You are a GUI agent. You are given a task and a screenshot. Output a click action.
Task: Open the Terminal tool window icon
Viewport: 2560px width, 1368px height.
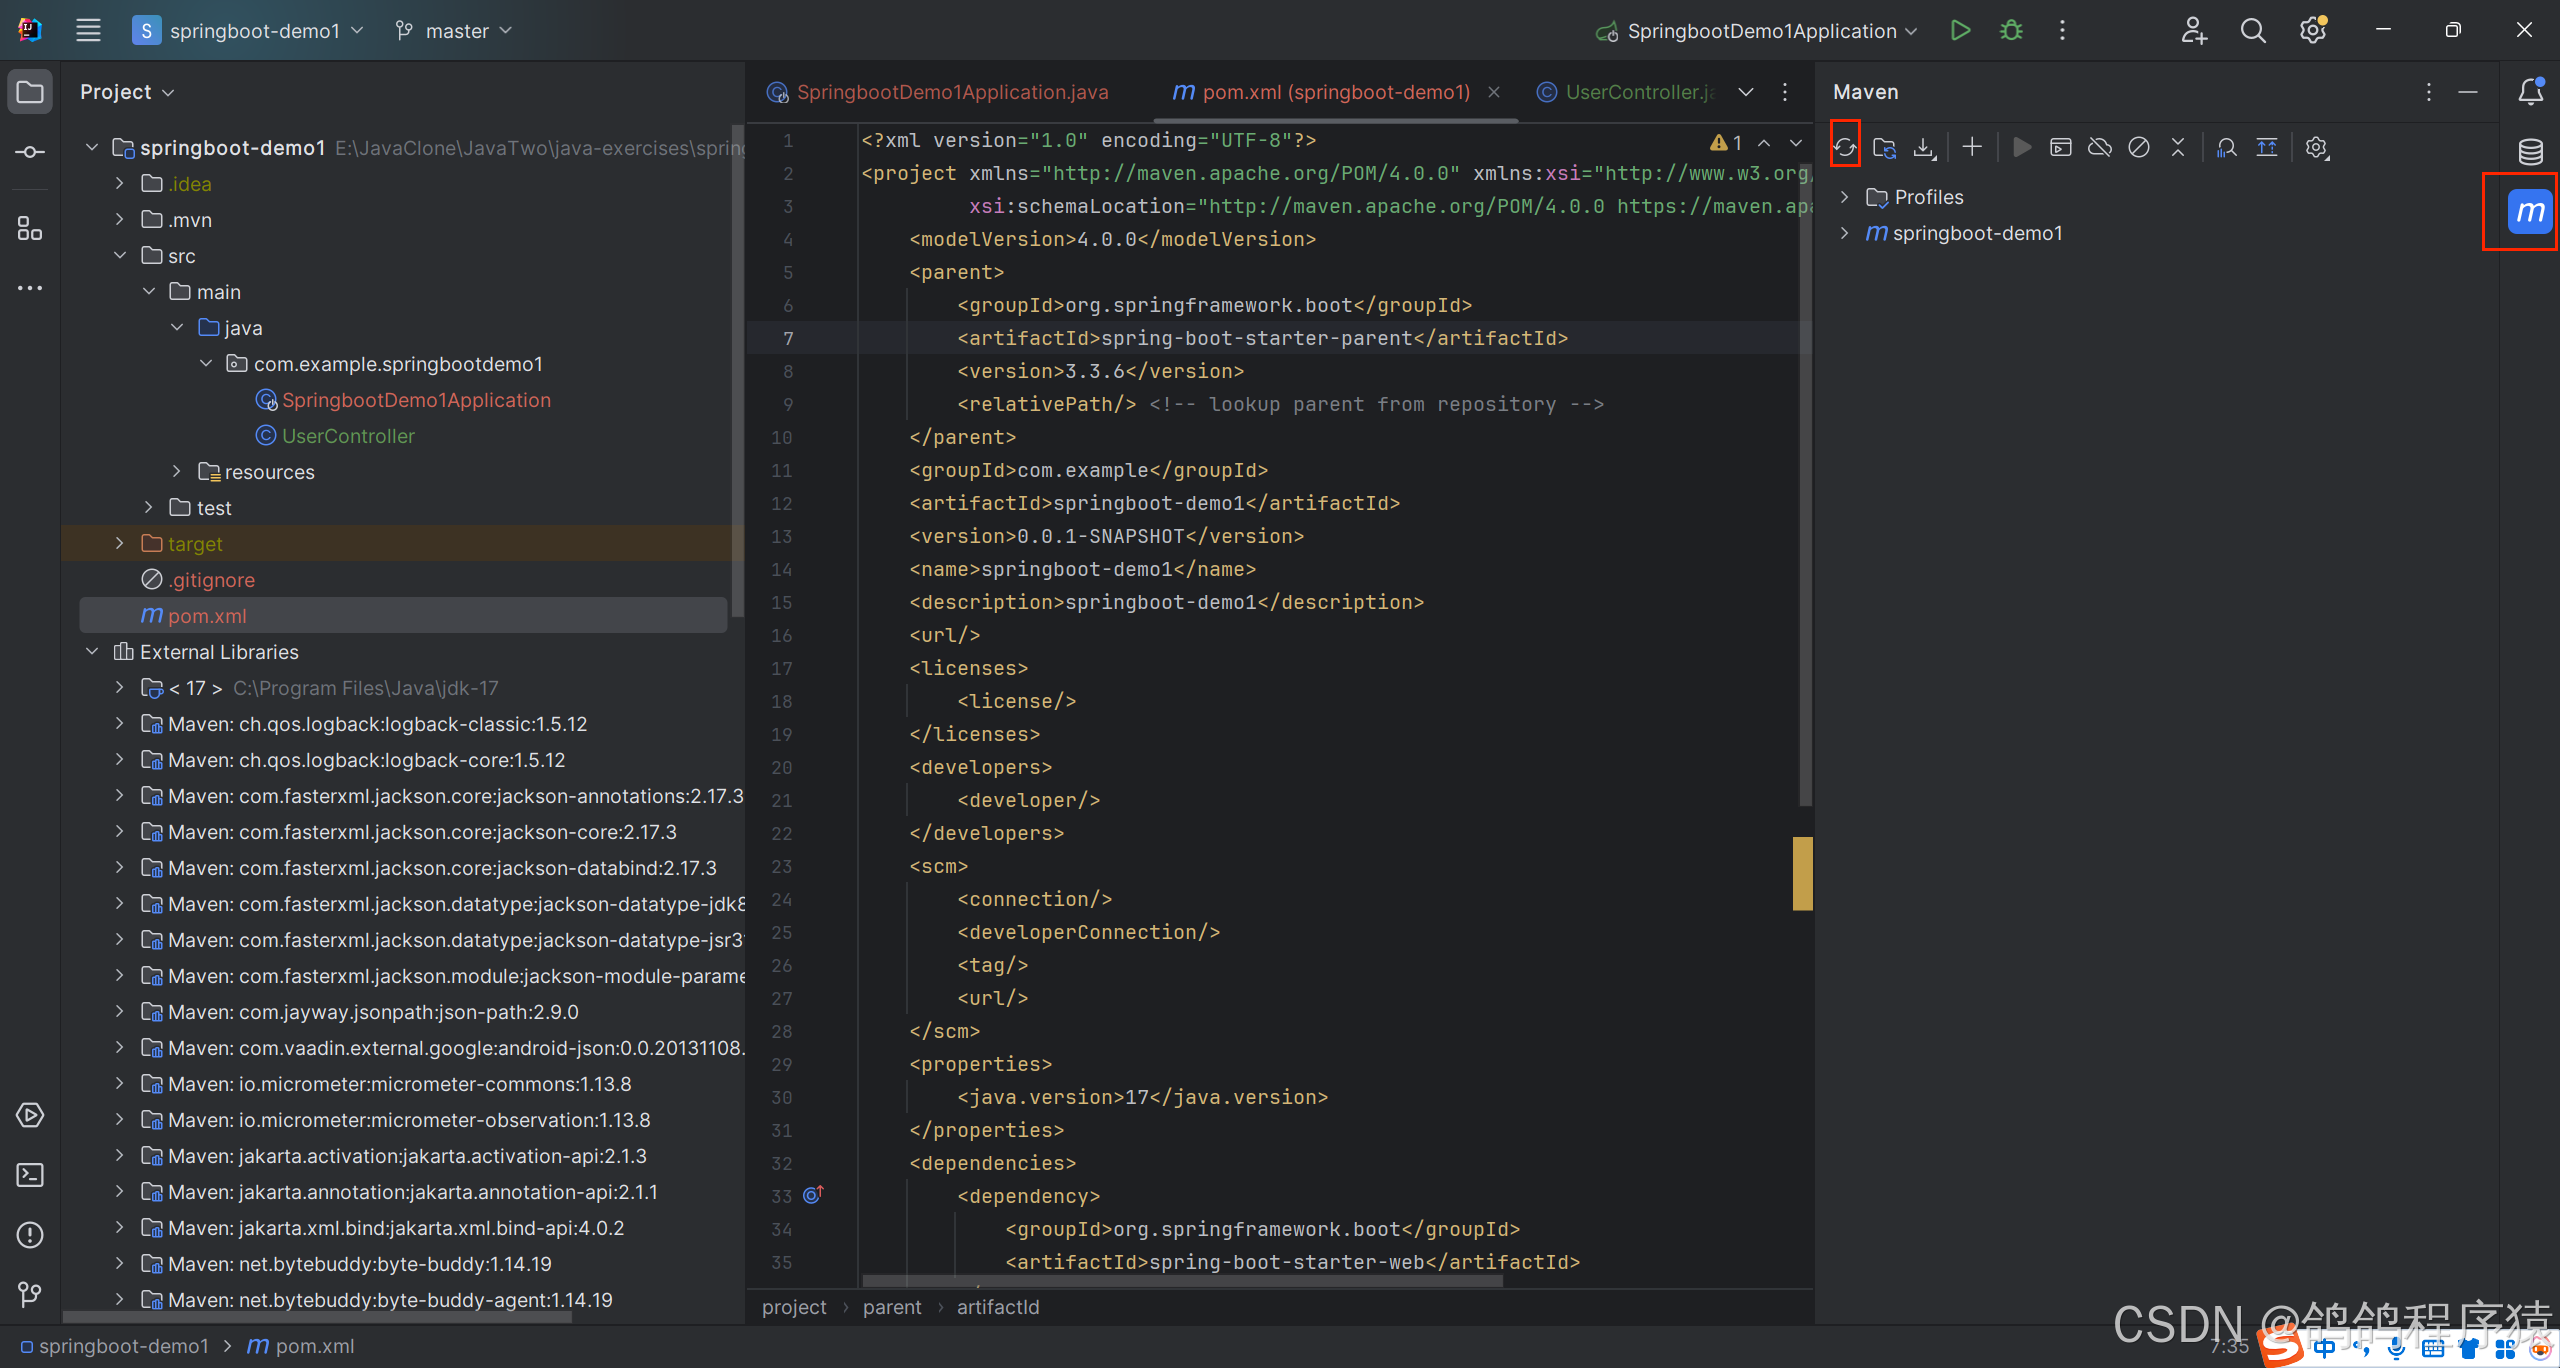(x=30, y=1175)
